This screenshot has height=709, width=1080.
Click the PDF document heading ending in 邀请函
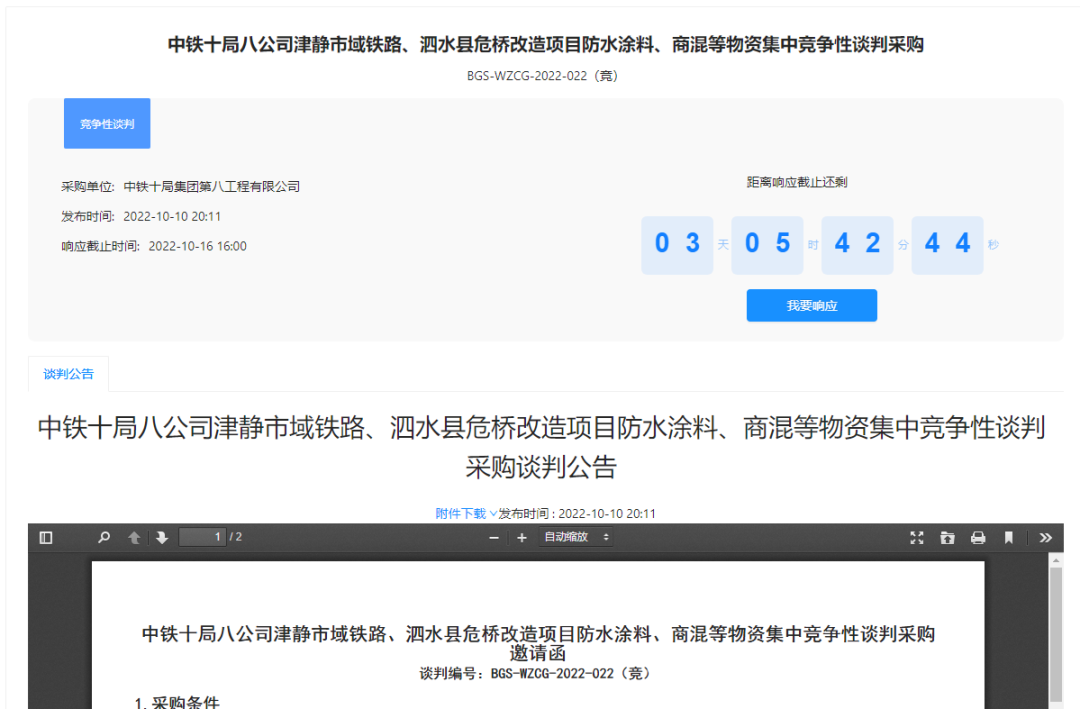(538, 642)
